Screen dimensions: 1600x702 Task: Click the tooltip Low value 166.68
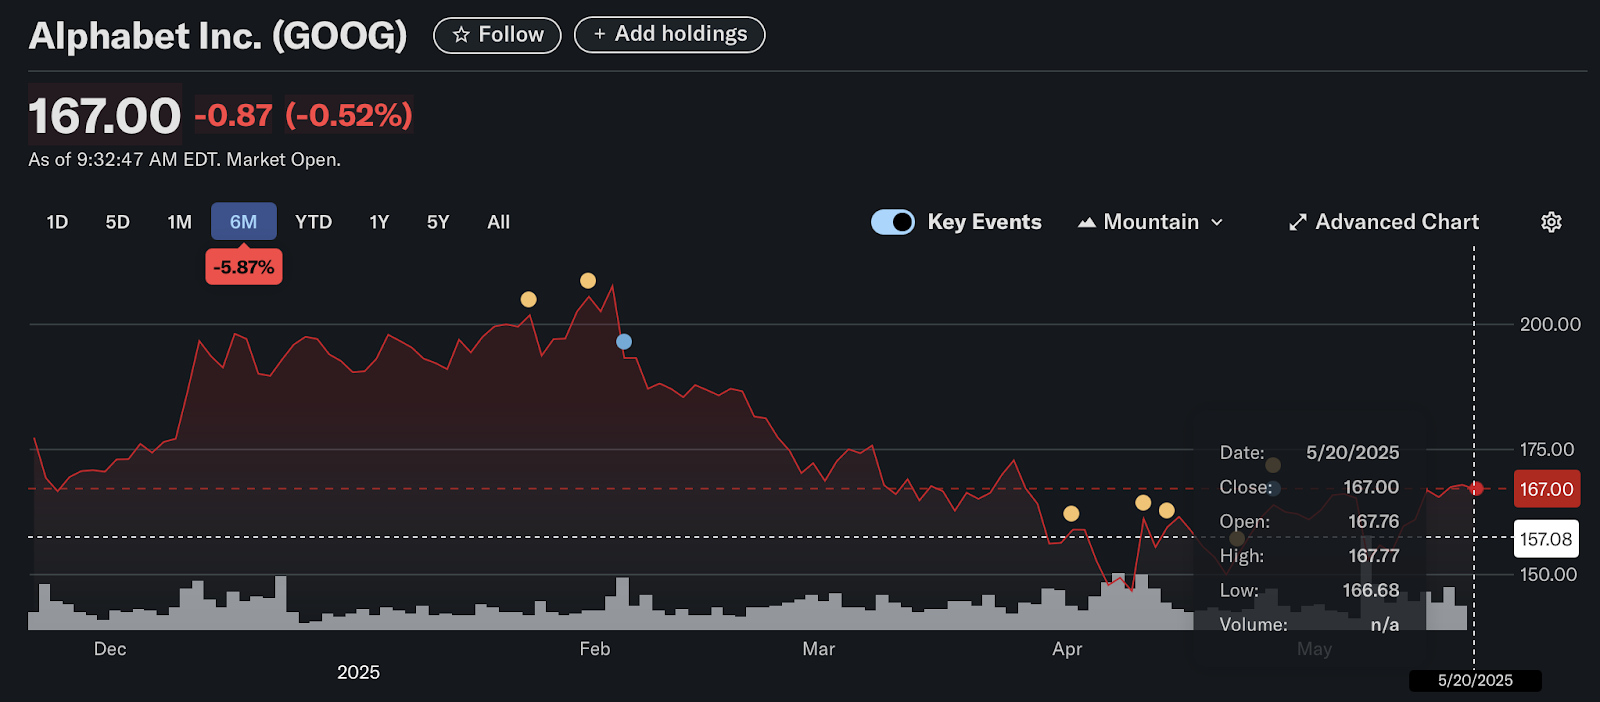click(x=1371, y=590)
